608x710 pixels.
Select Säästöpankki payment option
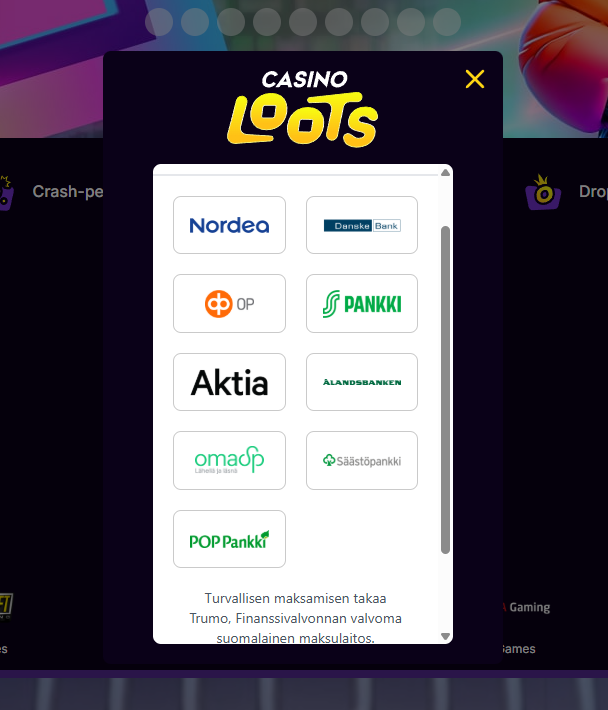pyautogui.click(x=362, y=461)
